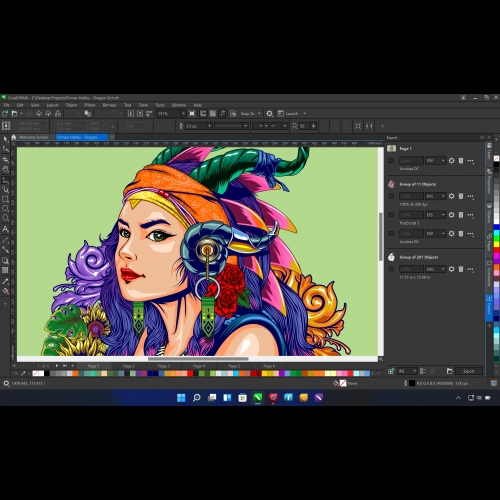Select the Freehand tool in toolbox

(5, 180)
